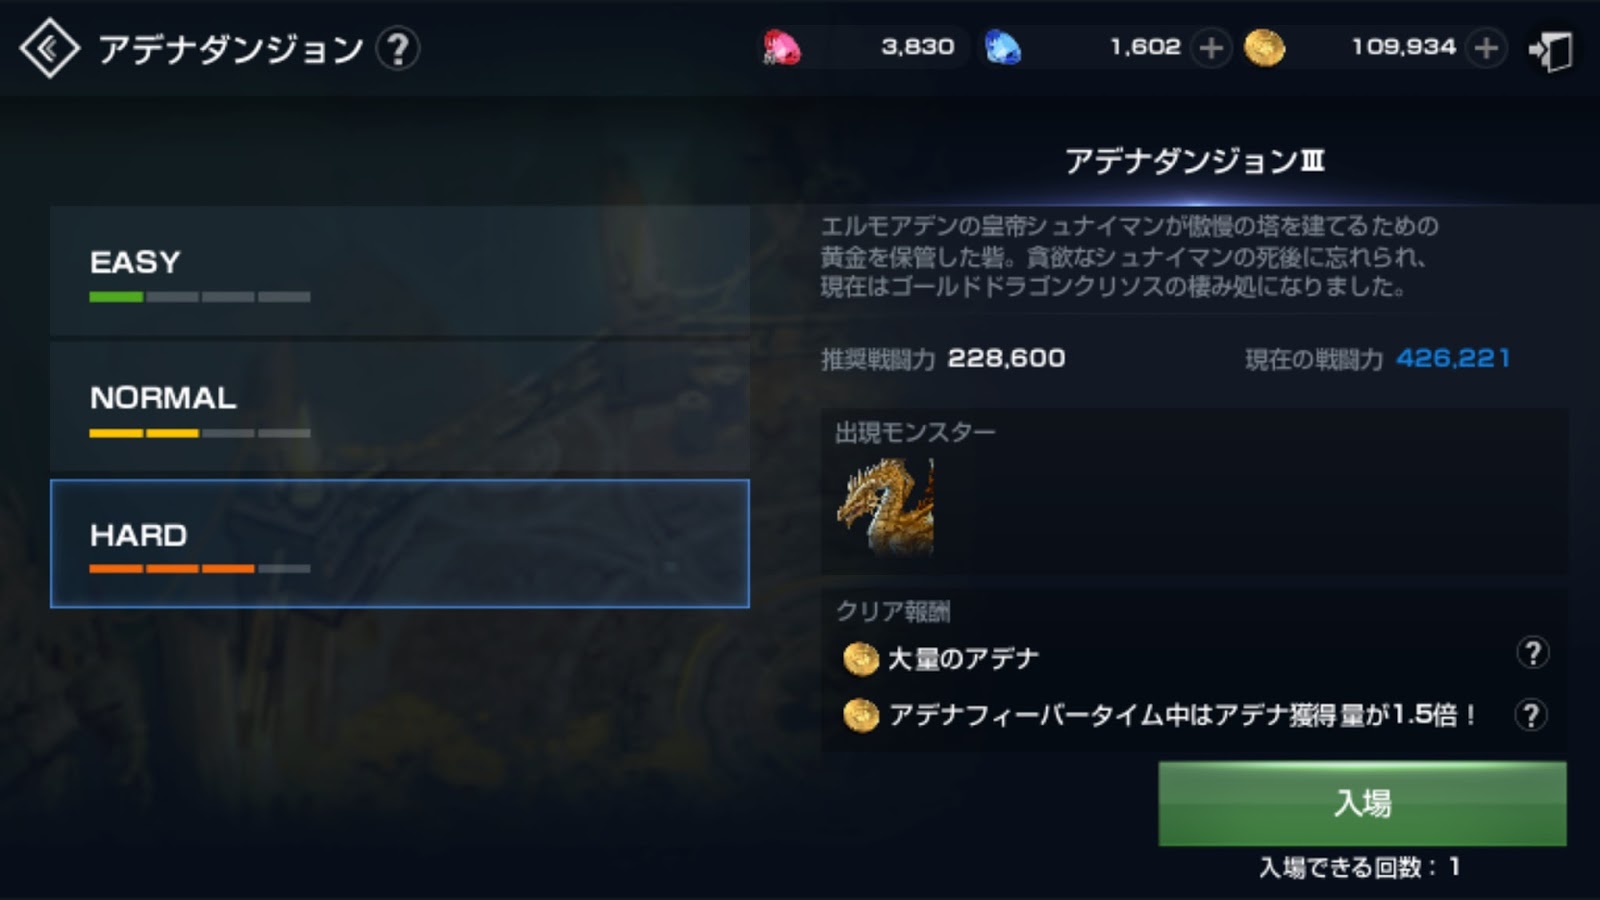Tap the blue diamond currency icon
This screenshot has width=1600, height=900.
[1003, 47]
